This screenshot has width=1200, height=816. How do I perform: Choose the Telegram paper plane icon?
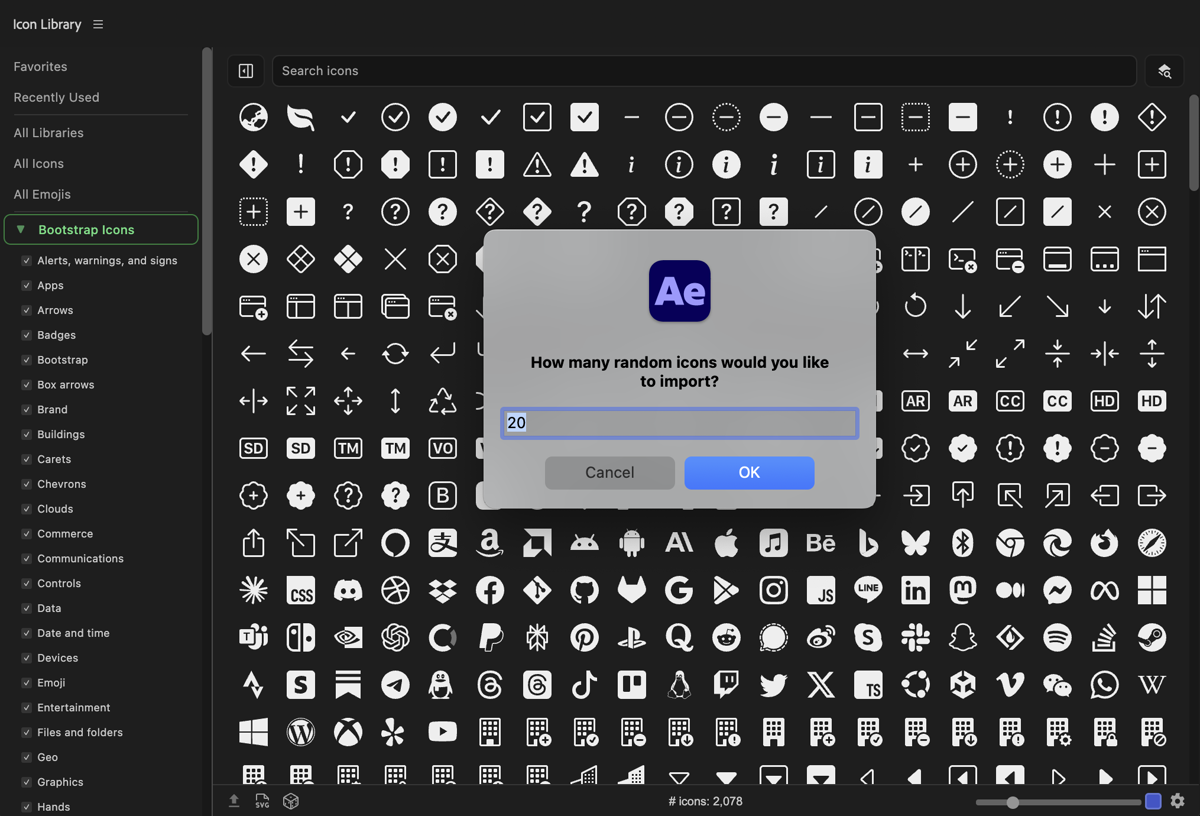coord(395,685)
